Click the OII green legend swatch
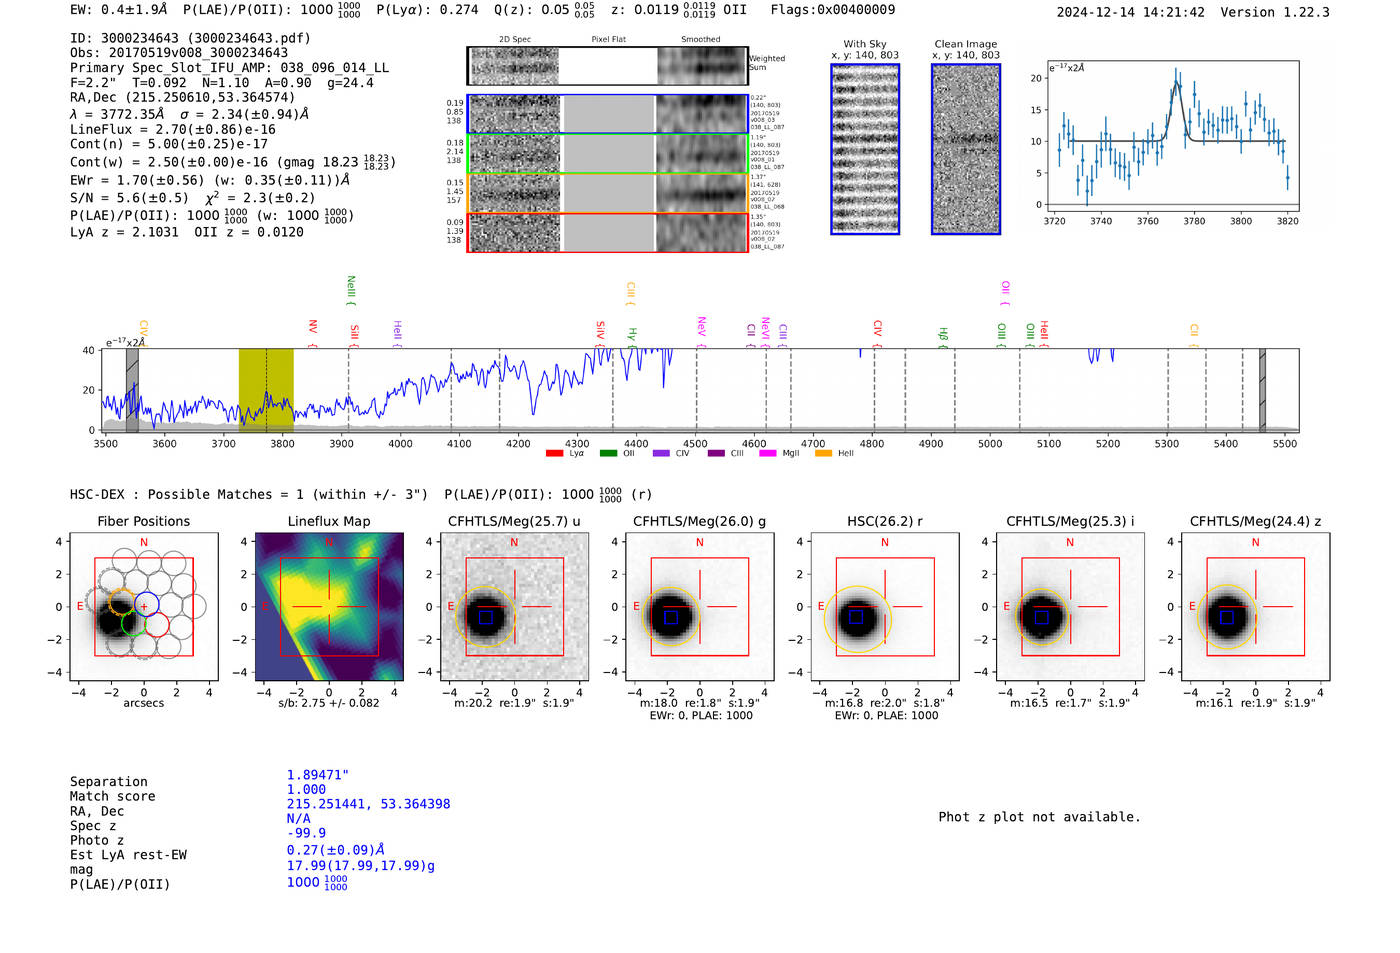 (x=608, y=454)
